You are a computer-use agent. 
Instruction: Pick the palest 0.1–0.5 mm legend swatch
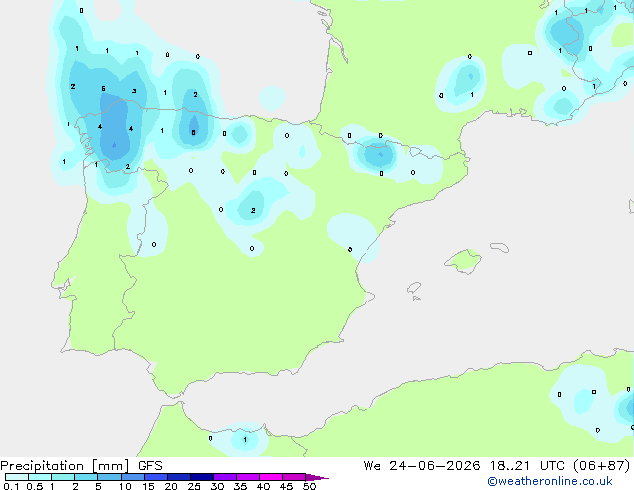coord(17,477)
